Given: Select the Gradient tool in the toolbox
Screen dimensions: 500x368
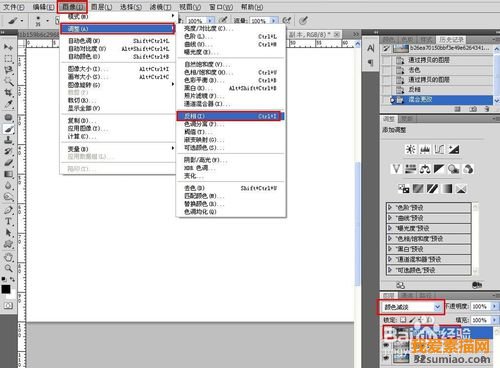Looking at the screenshot, I should click(8, 174).
